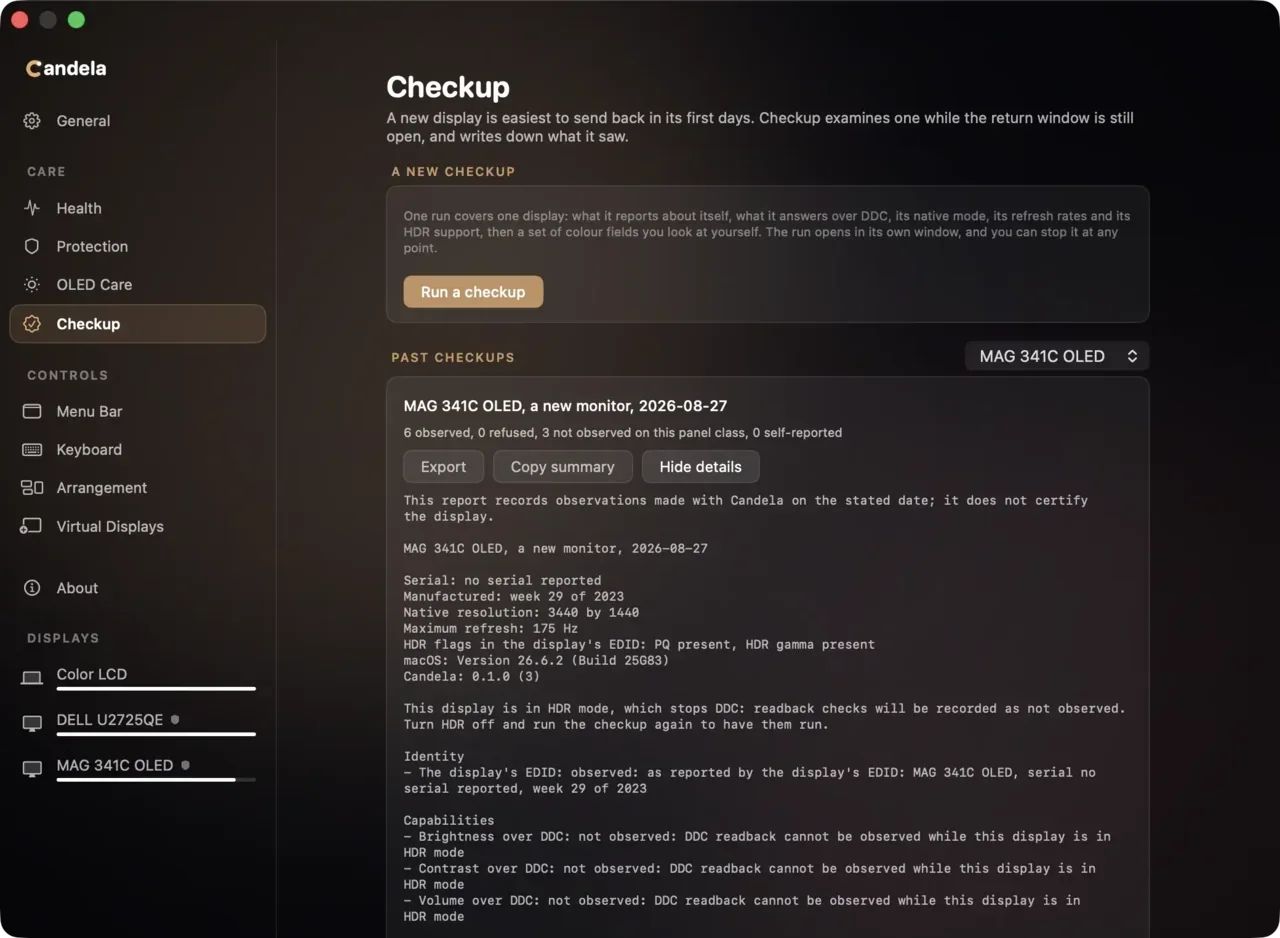Open the About info icon
The height and width of the screenshot is (938, 1280).
click(x=32, y=588)
